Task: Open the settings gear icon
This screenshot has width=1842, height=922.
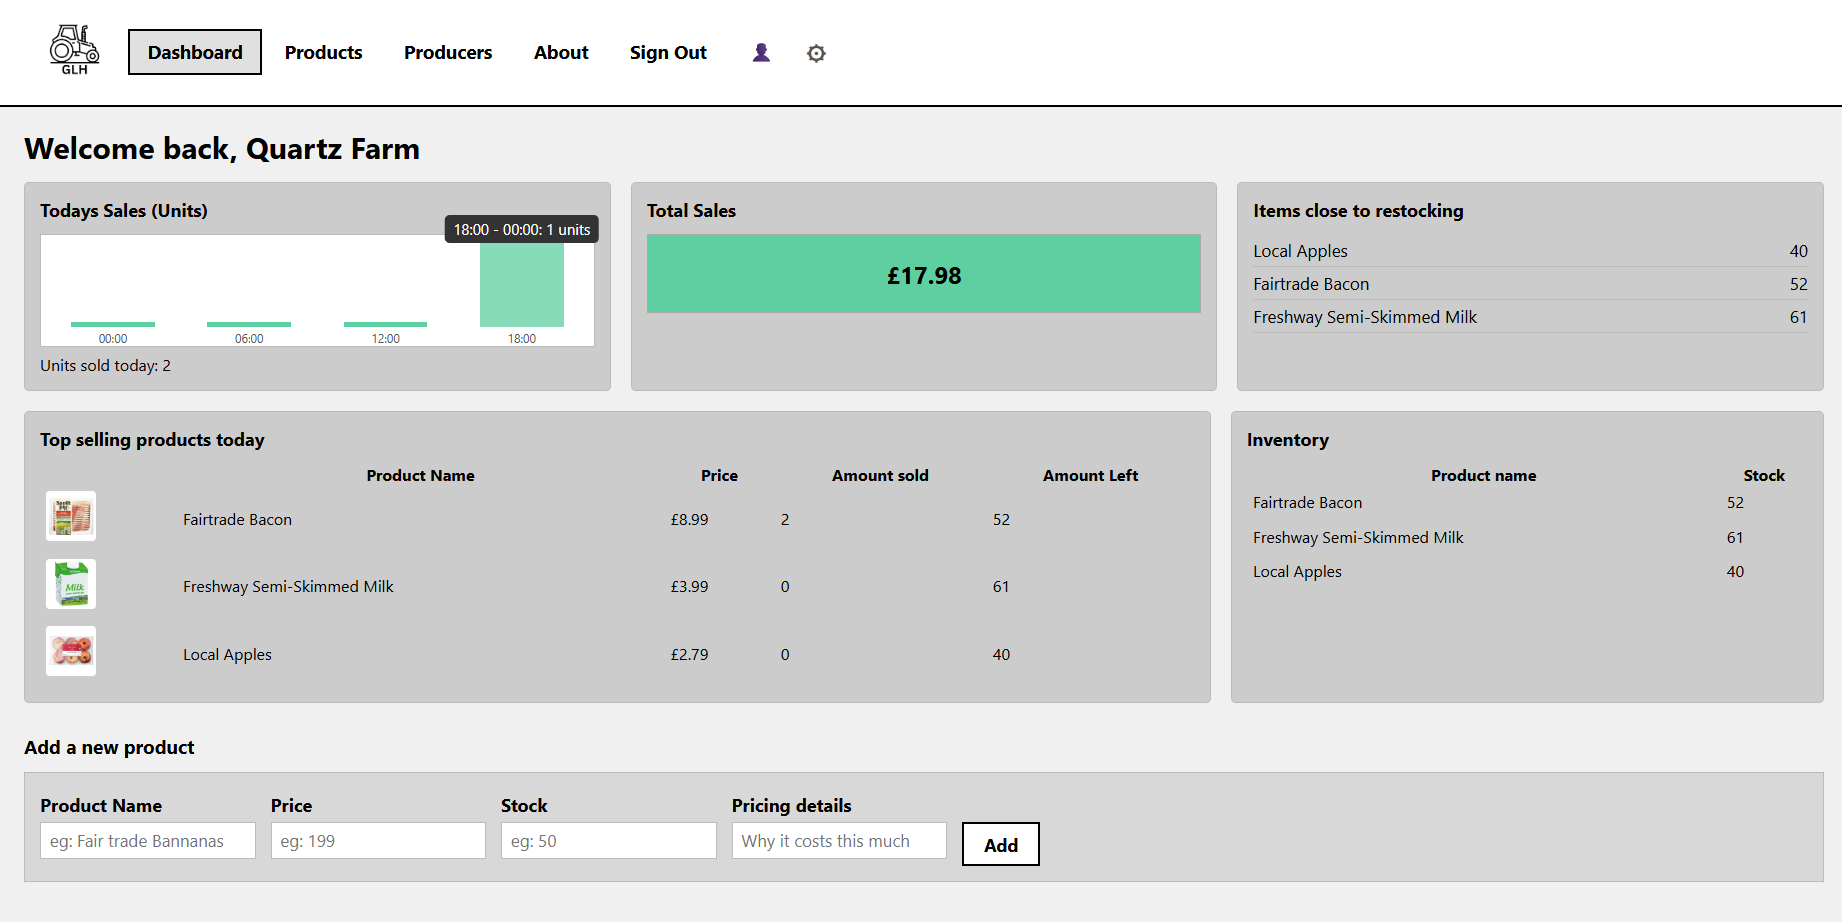Action: click(816, 53)
